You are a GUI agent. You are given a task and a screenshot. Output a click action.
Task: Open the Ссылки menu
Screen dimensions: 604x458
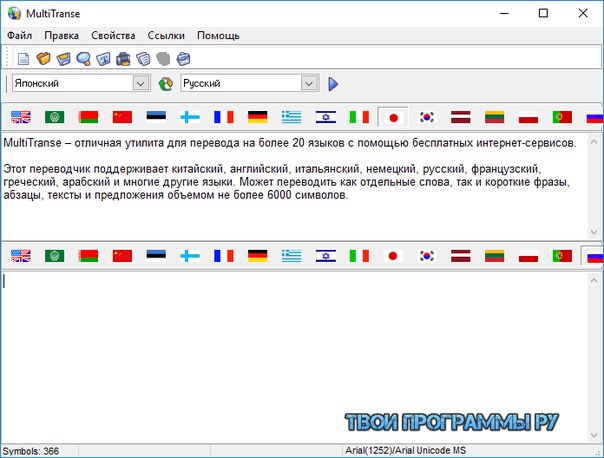pos(166,35)
